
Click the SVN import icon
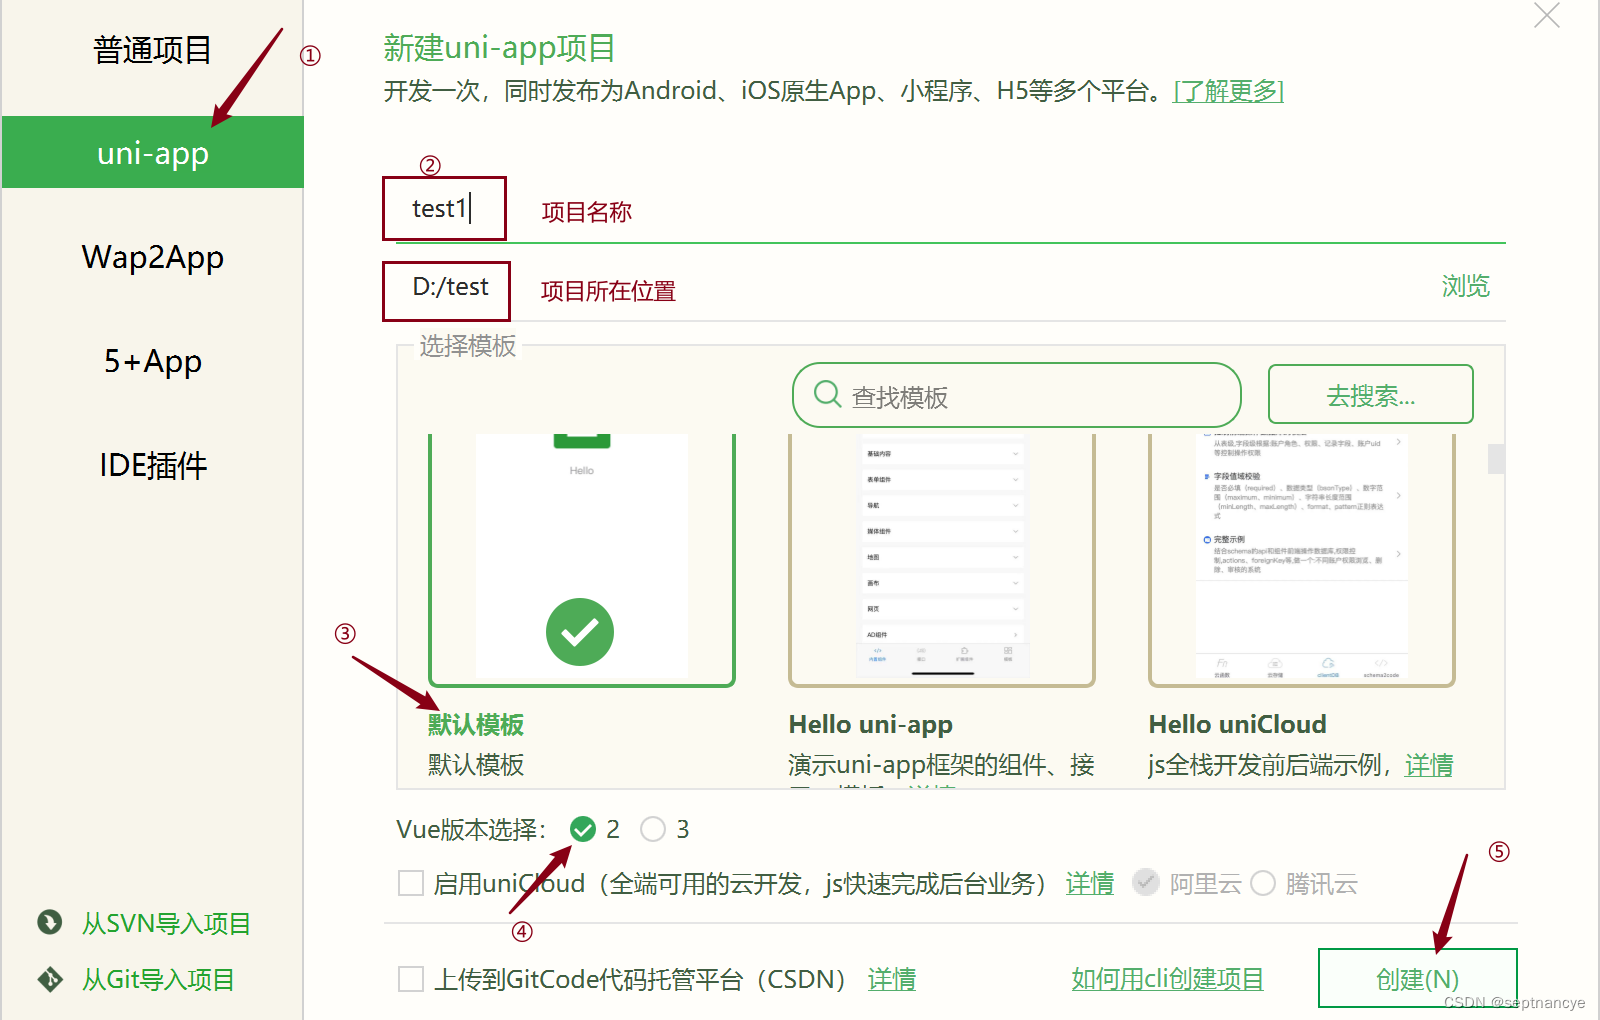(x=50, y=922)
